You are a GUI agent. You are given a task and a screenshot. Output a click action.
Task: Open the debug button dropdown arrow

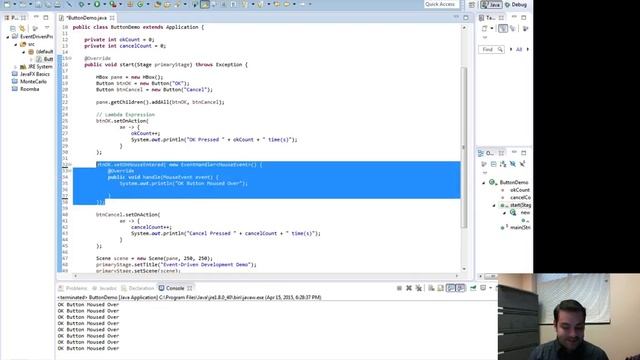88,4
